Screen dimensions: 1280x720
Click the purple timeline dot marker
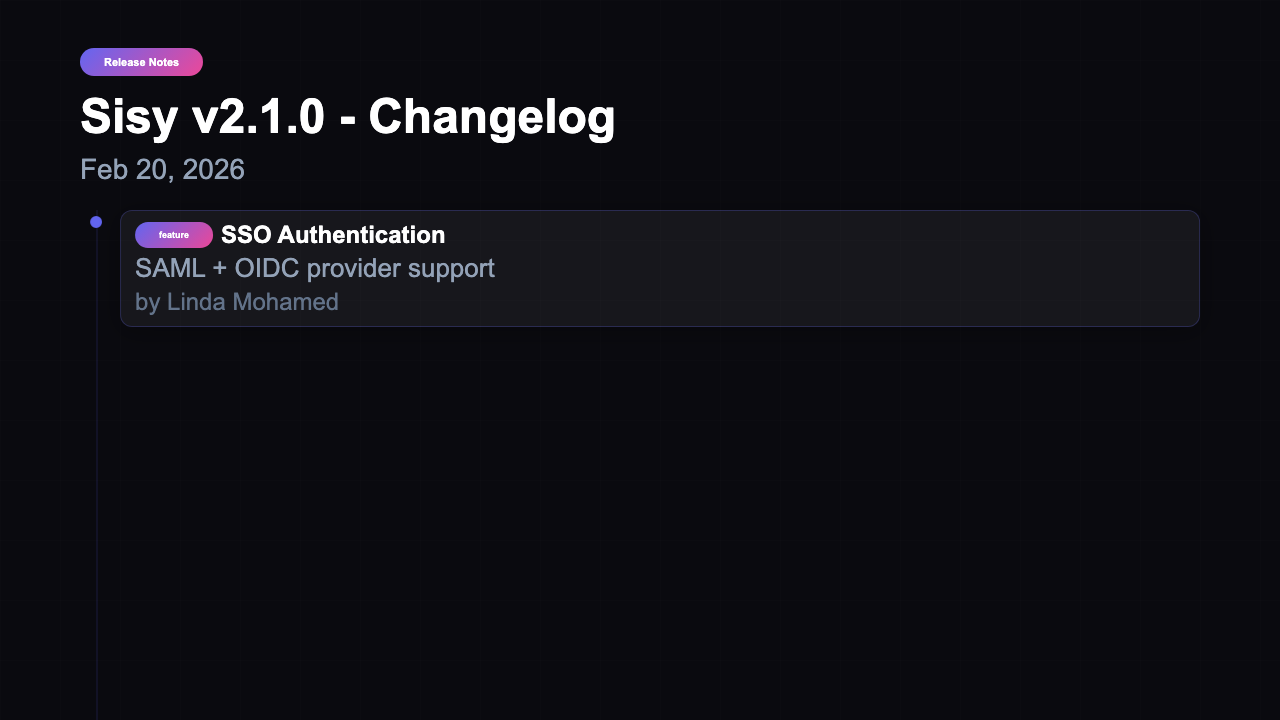tap(96, 222)
